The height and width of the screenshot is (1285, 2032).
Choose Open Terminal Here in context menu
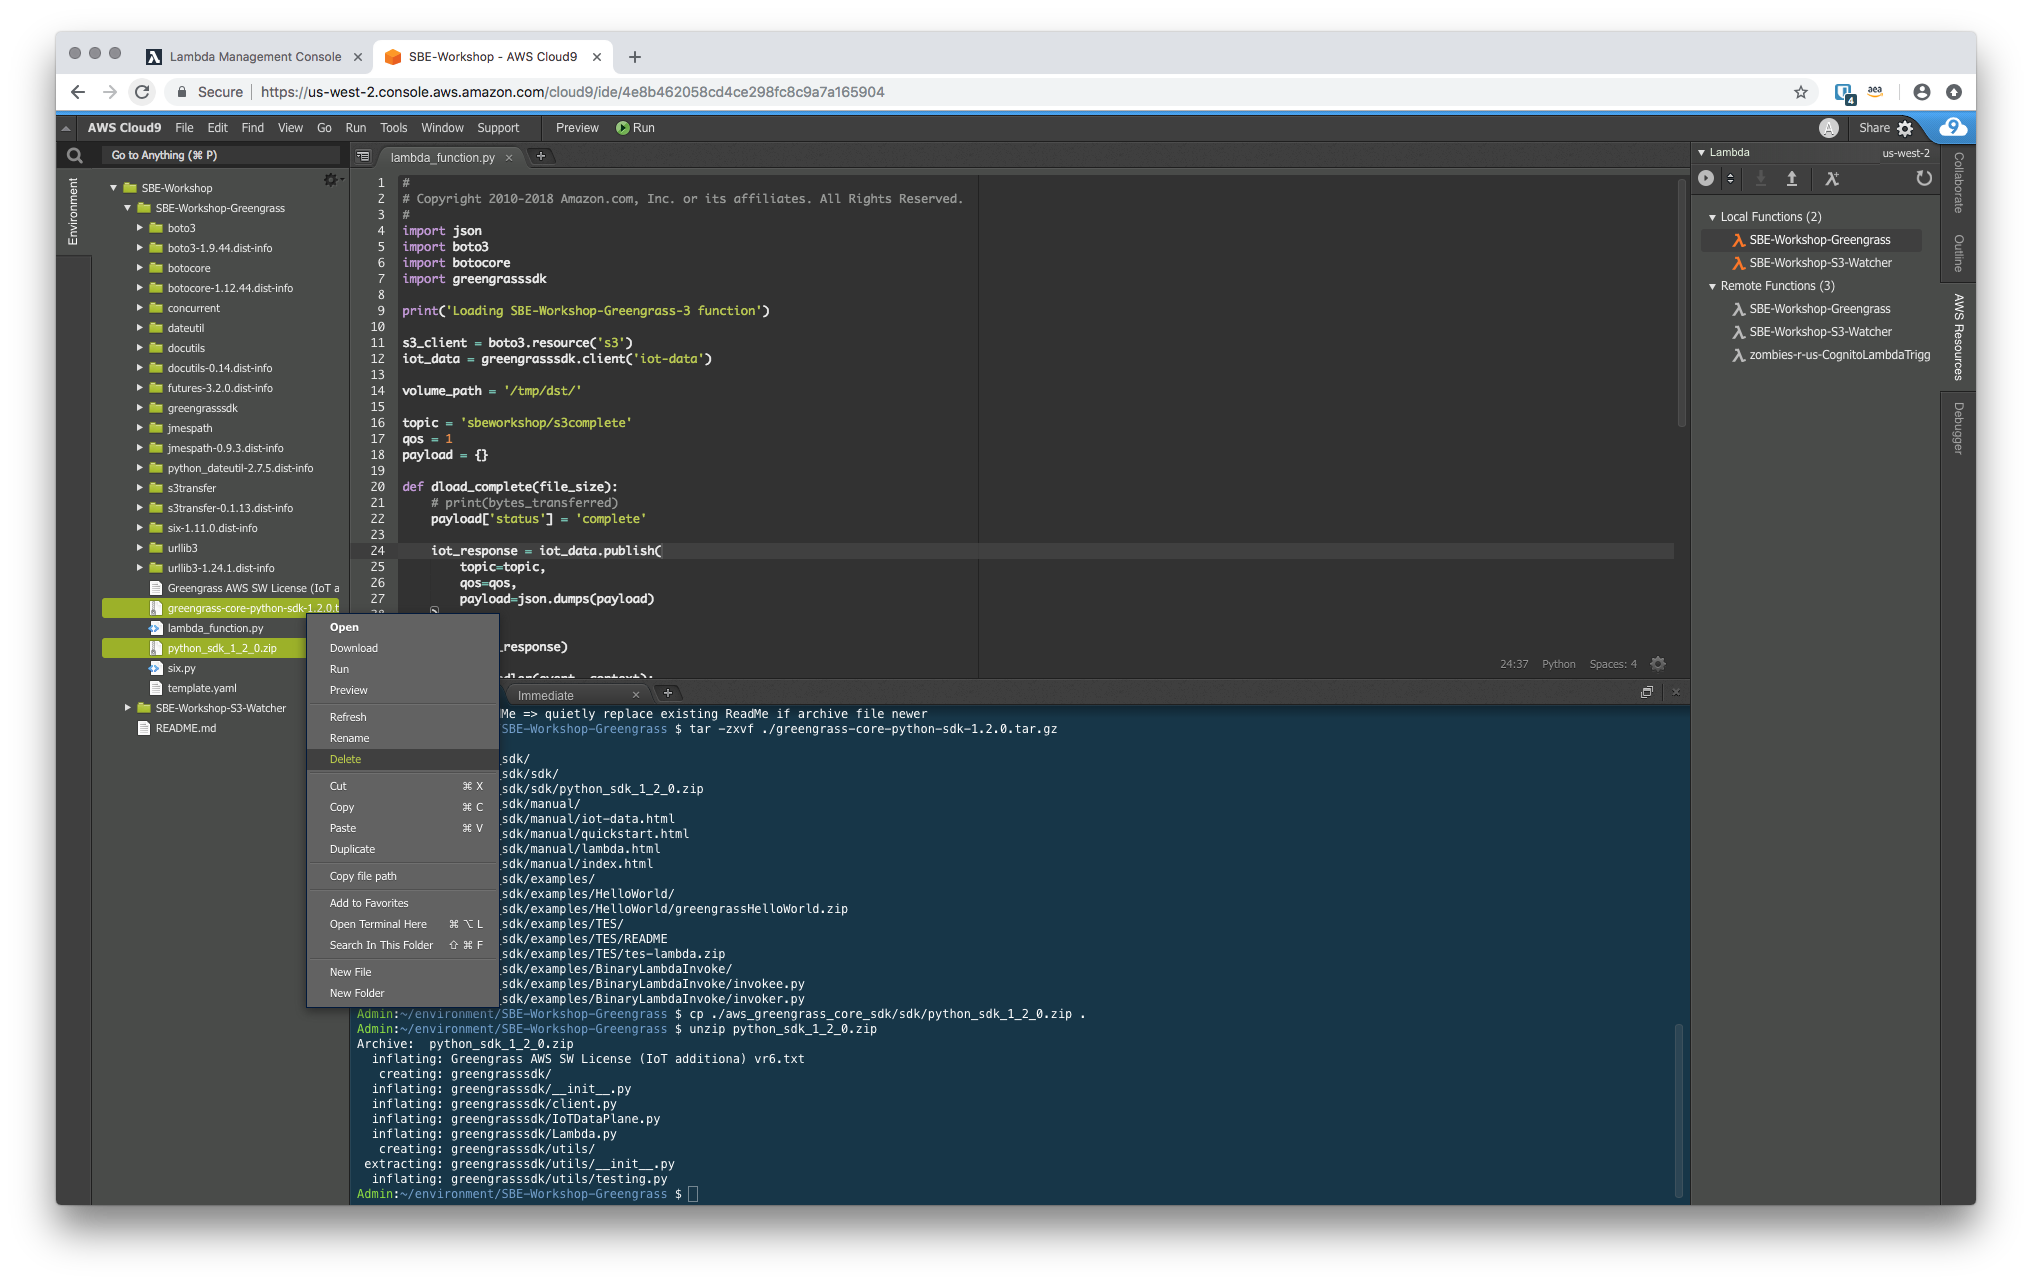[403, 924]
